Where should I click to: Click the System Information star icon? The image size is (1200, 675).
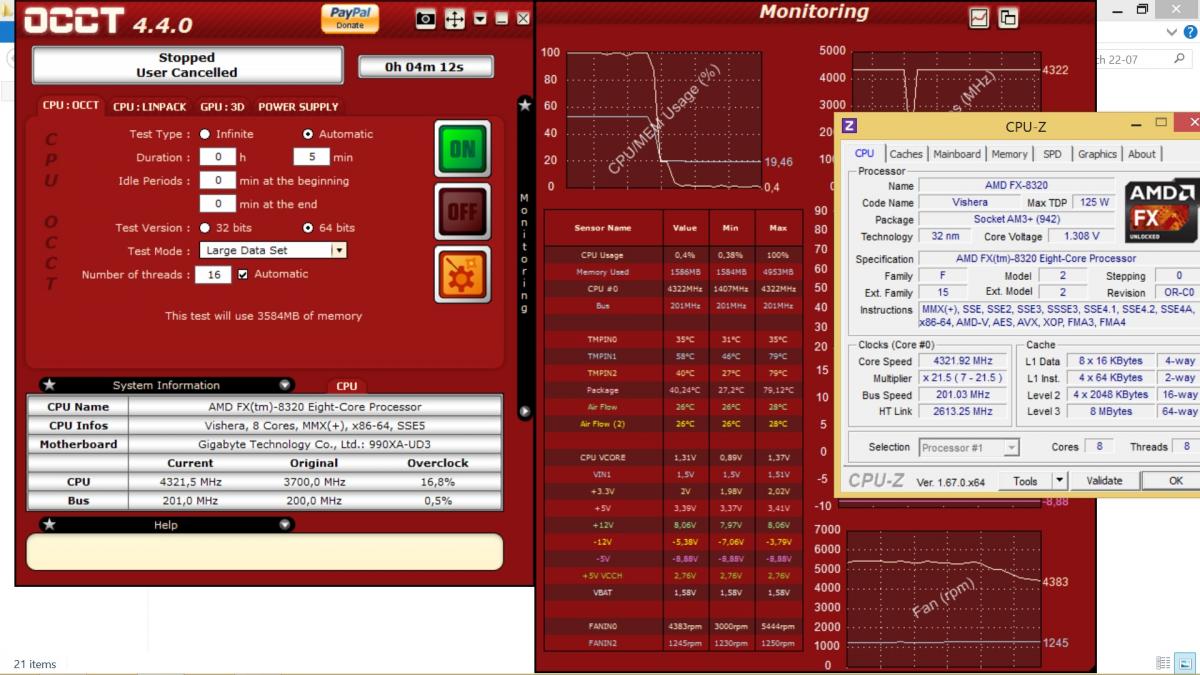49,385
